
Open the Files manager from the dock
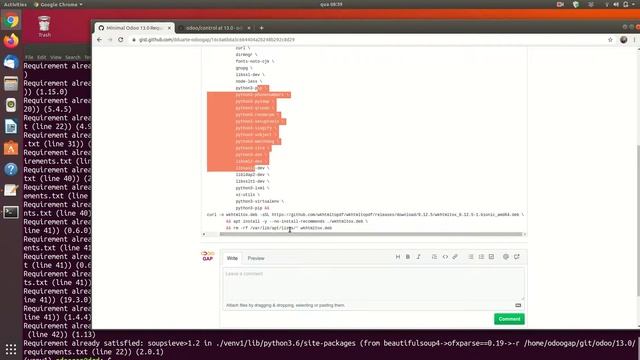11,84
